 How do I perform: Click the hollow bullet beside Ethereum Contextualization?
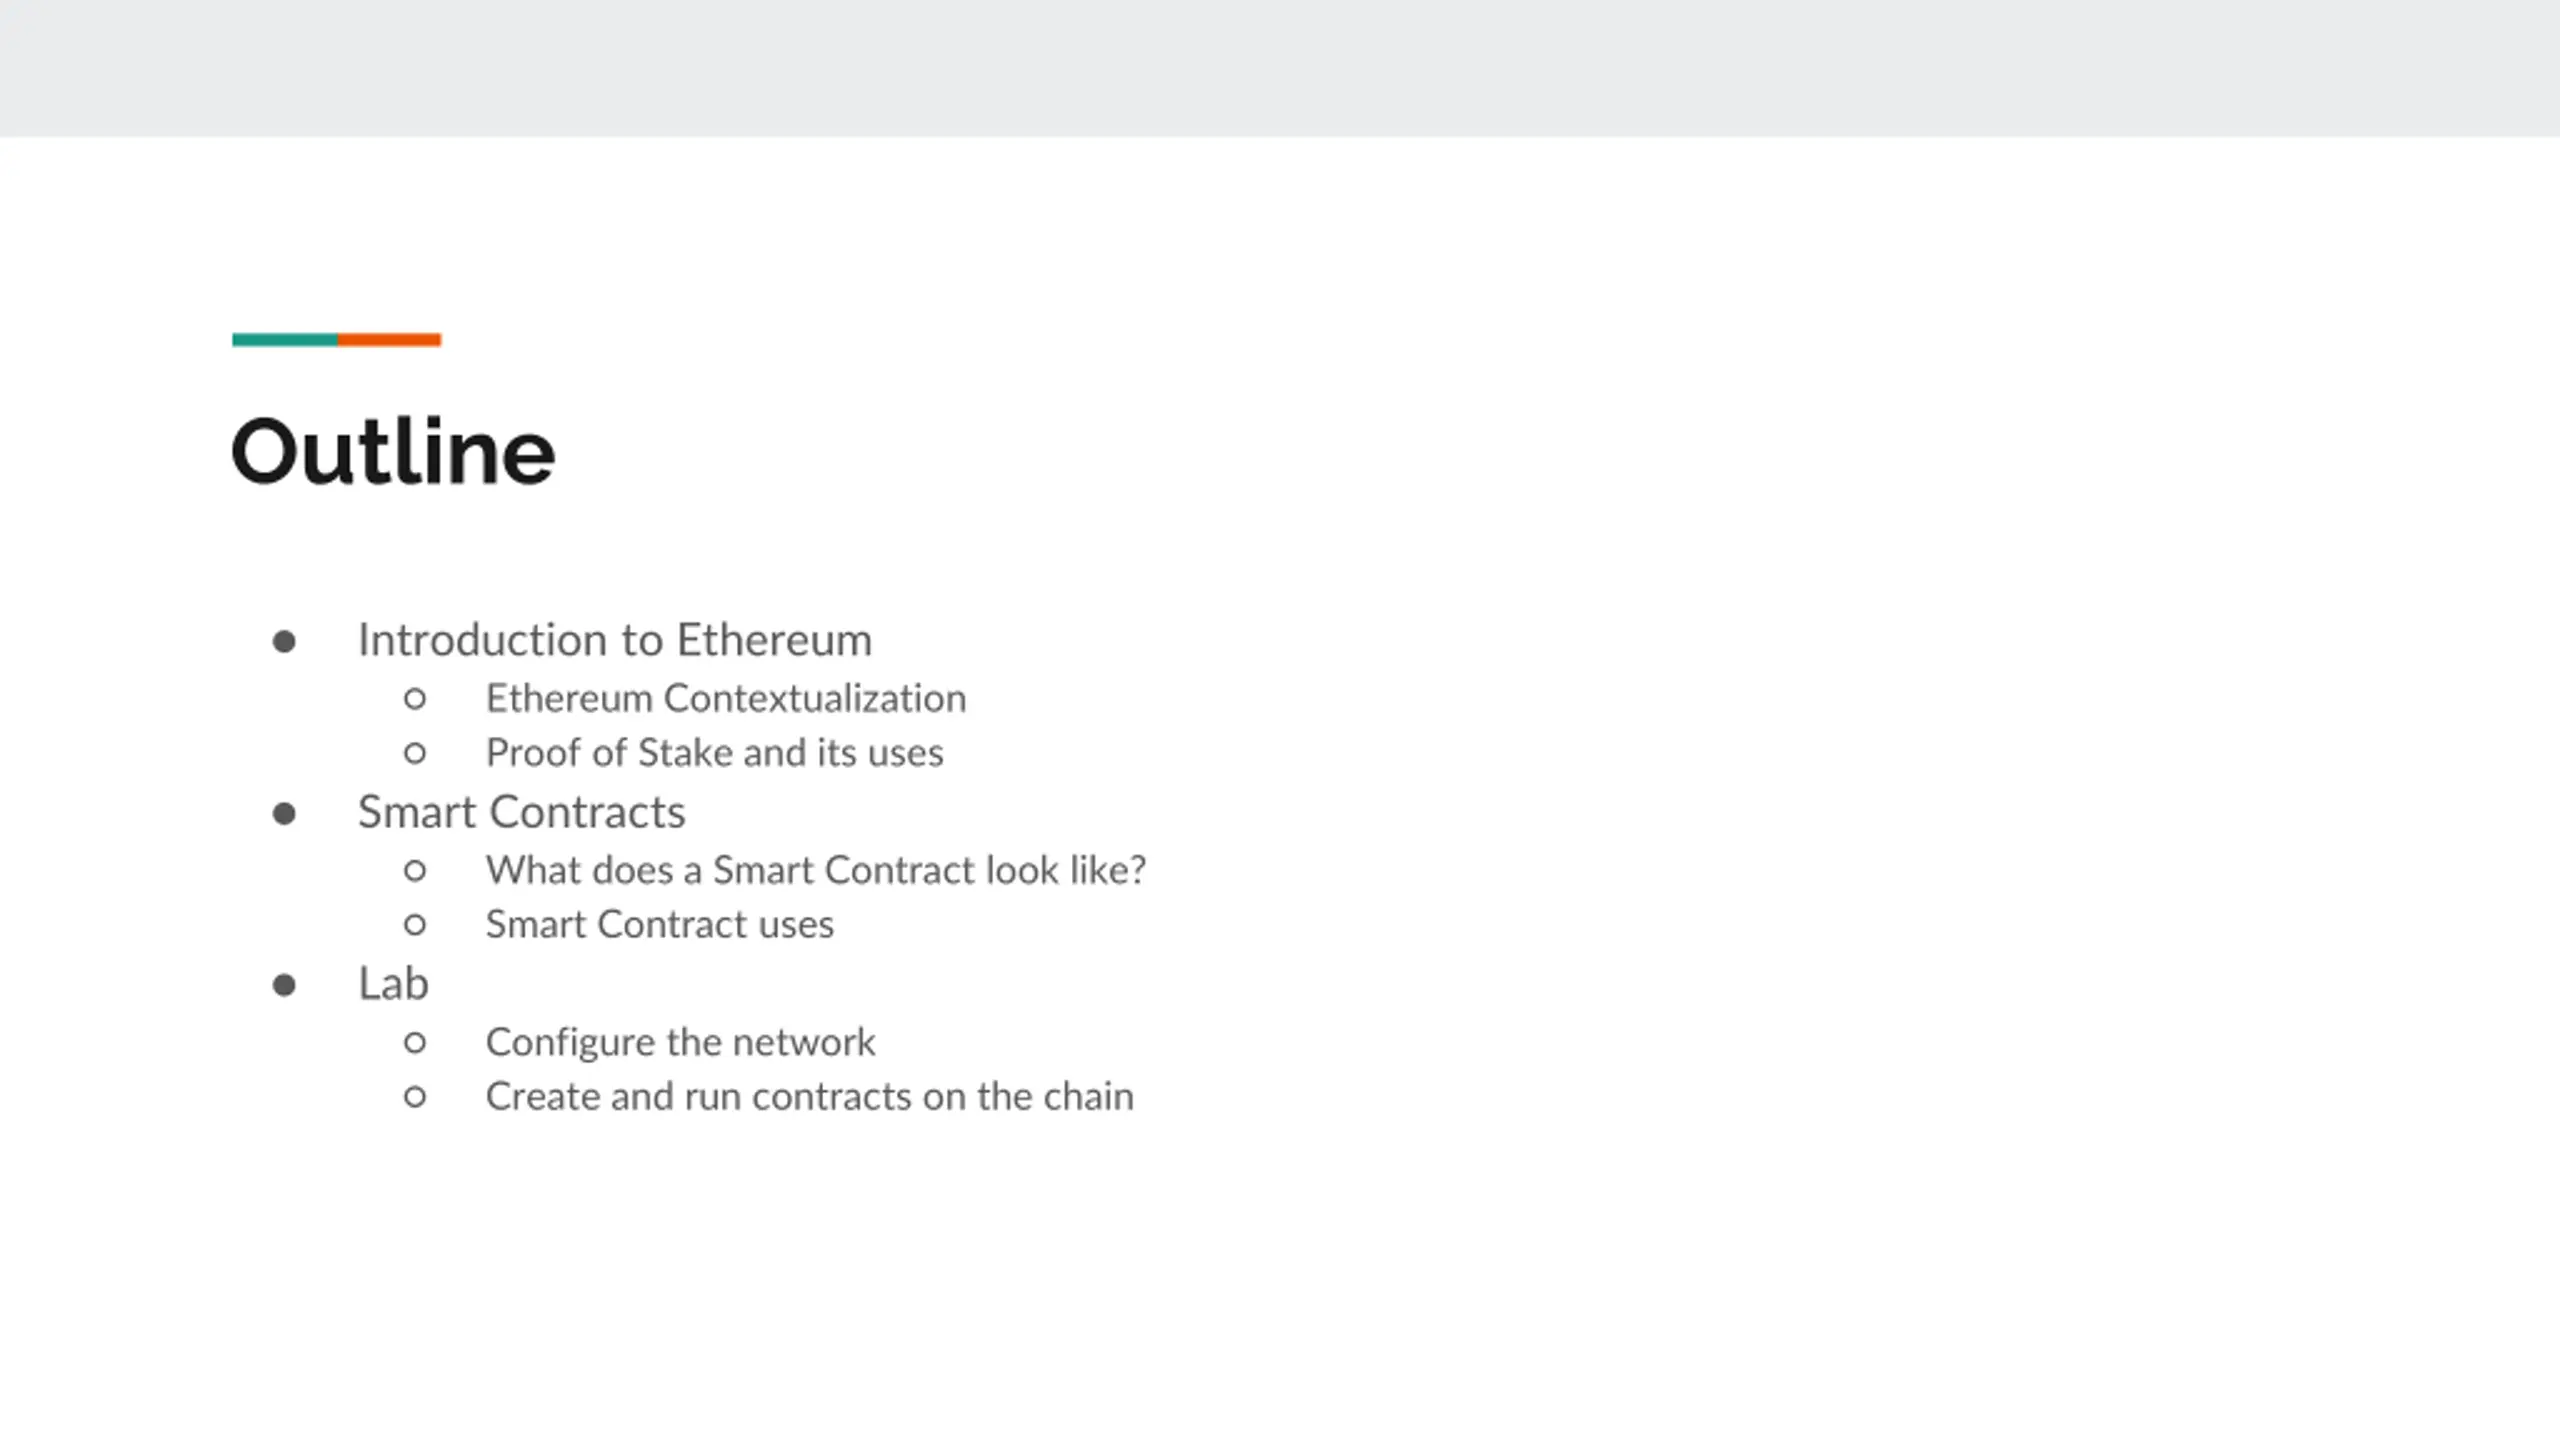pyautogui.click(x=415, y=699)
